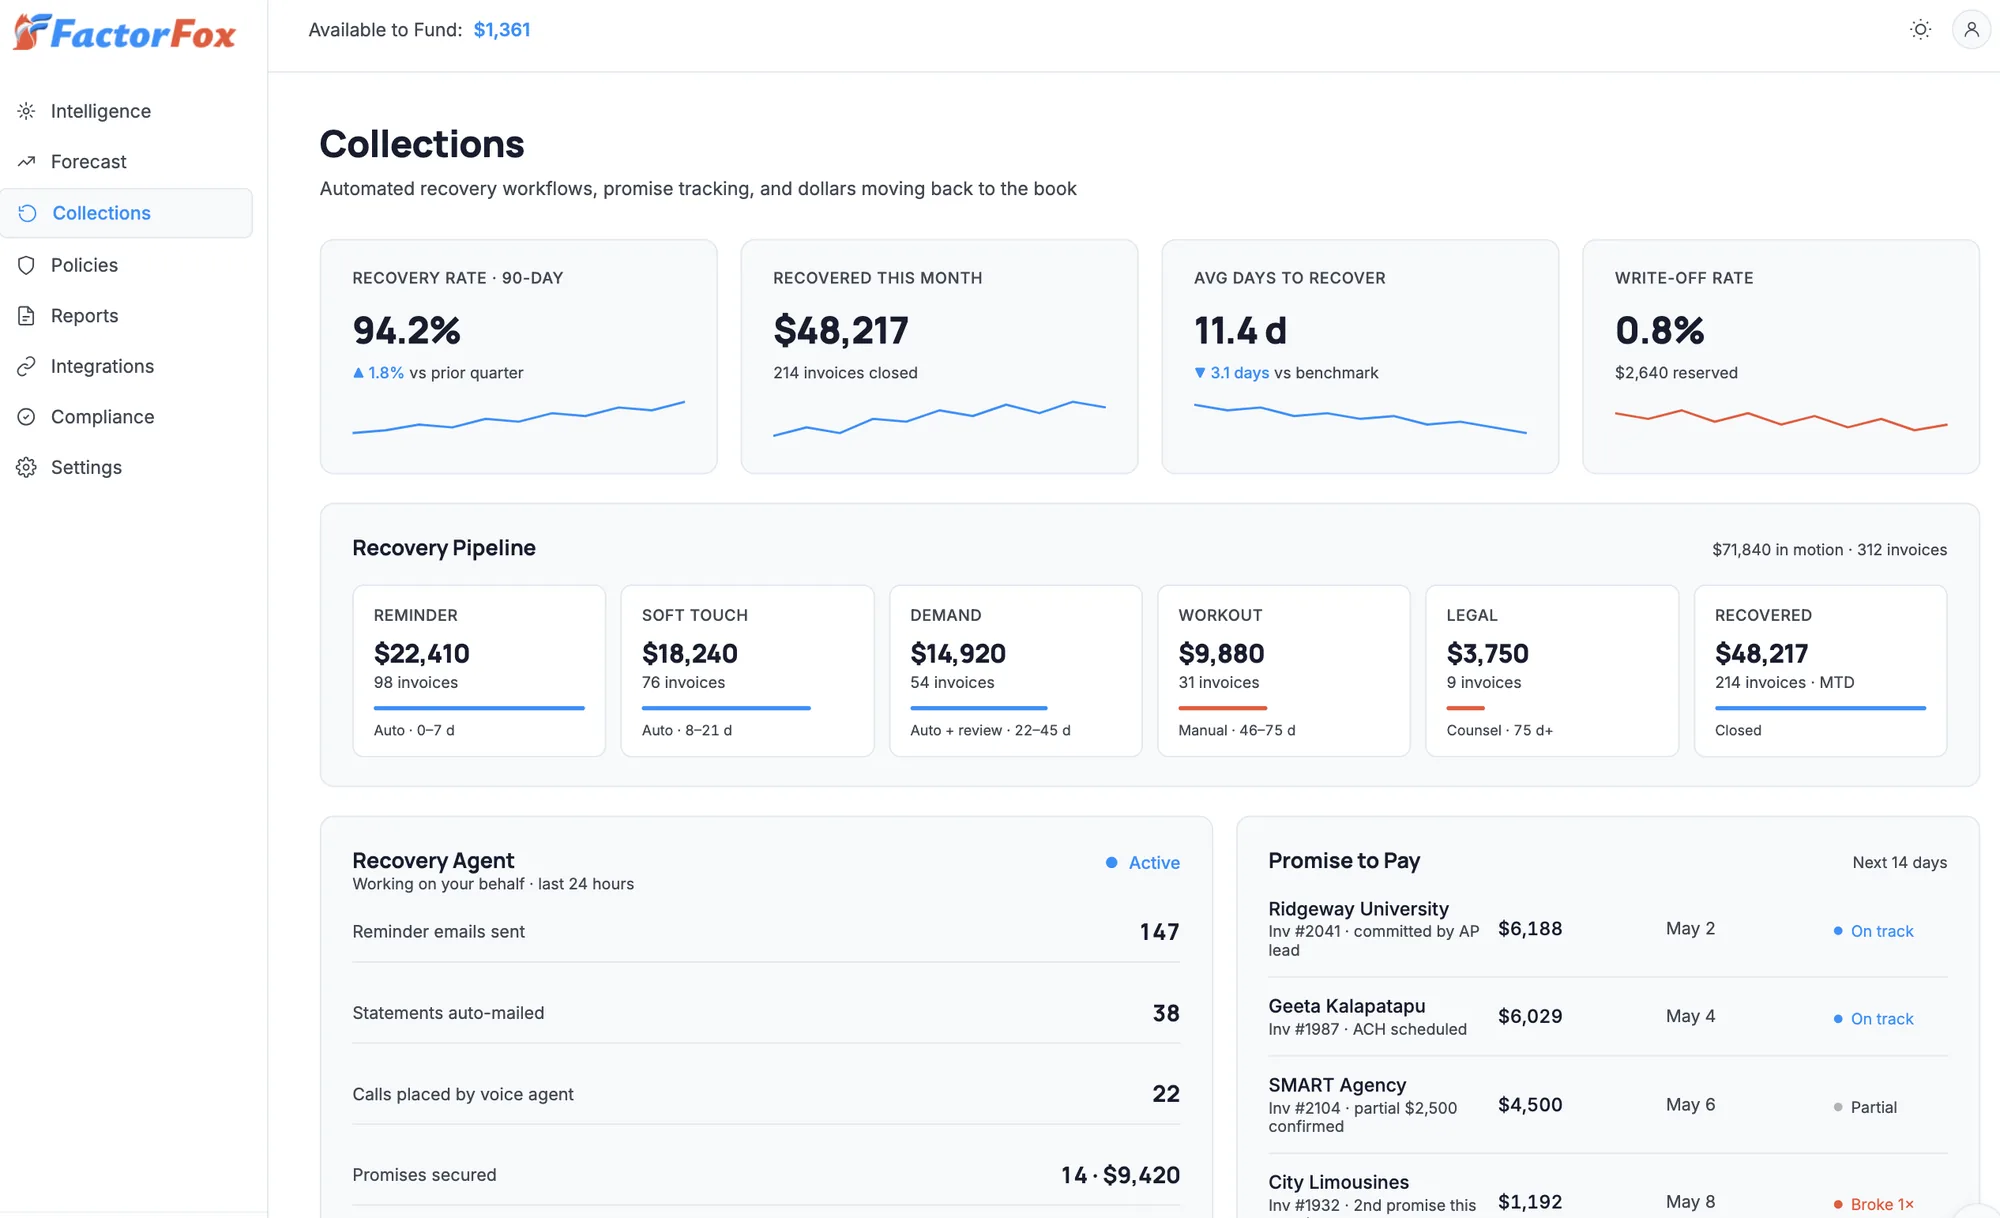2000x1218 pixels.
Task: Click the Integrations link icon
Action: pyautogui.click(x=27, y=366)
